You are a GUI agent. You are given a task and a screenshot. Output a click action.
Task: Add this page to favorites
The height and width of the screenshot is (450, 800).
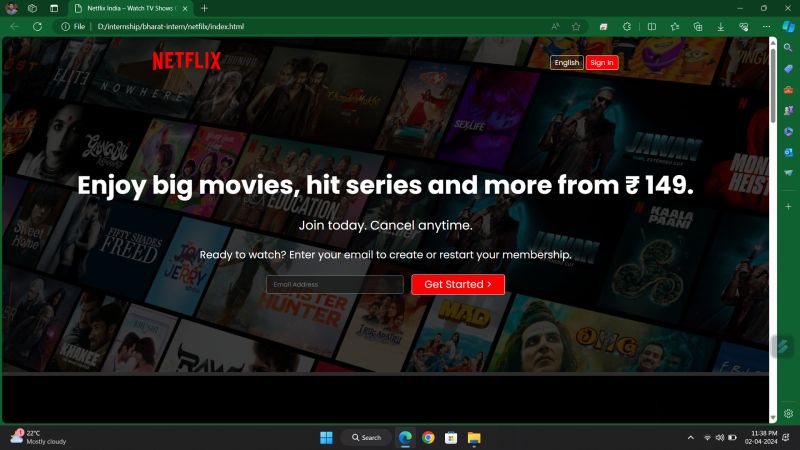click(576, 27)
